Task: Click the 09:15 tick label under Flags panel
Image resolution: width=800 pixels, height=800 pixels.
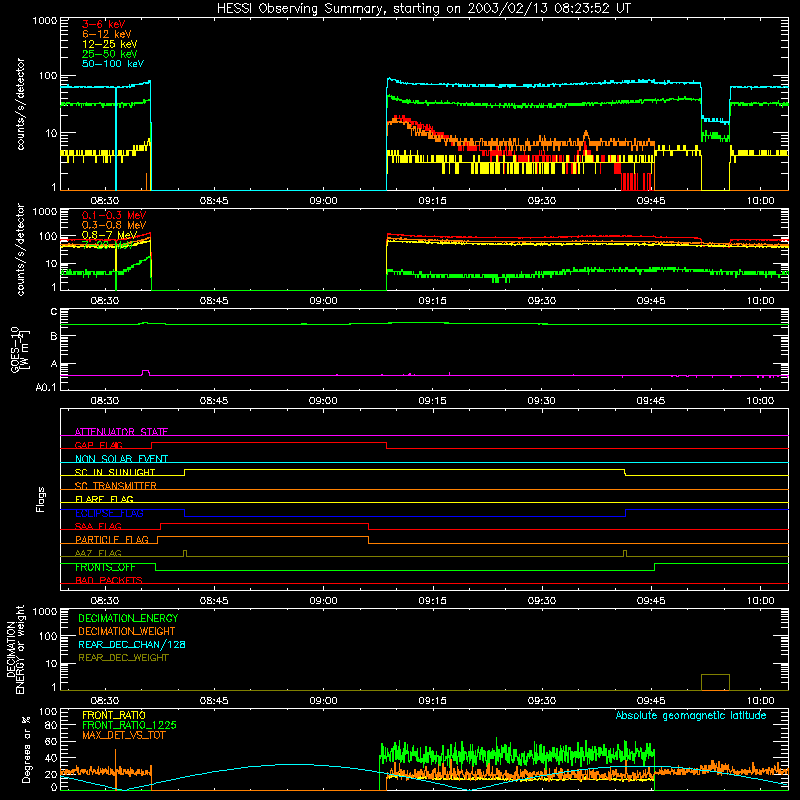Action: (x=433, y=601)
